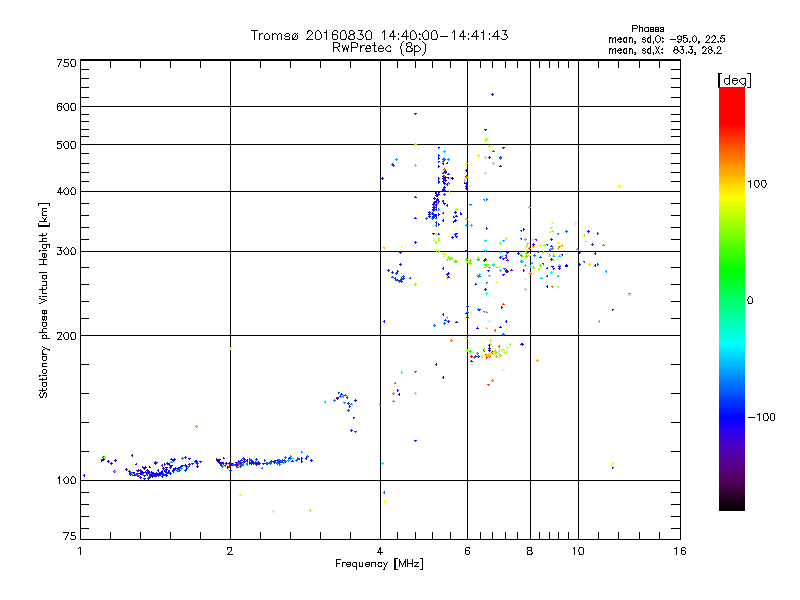This screenshot has width=800, height=600.
Task: Click the purple point at top near 630 km
Action: click(x=492, y=94)
